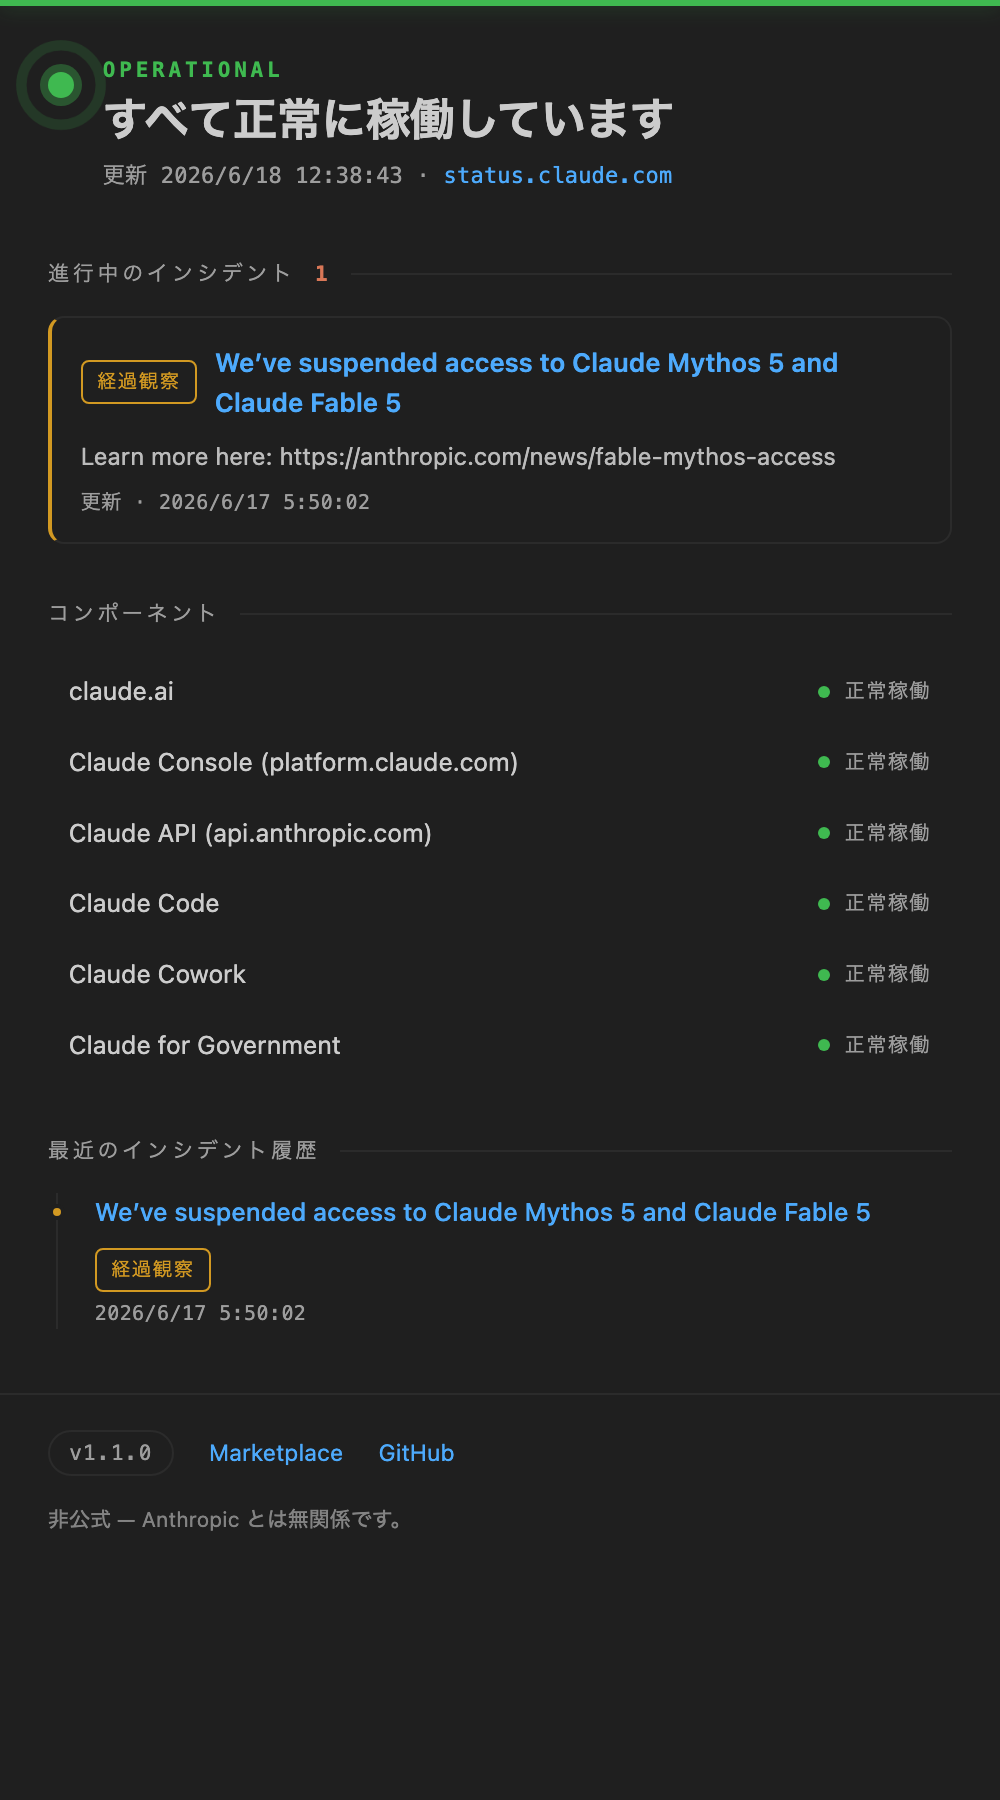This screenshot has height=1800, width=1000.
Task: Click the green status dot for claude.ai
Action: [824, 692]
